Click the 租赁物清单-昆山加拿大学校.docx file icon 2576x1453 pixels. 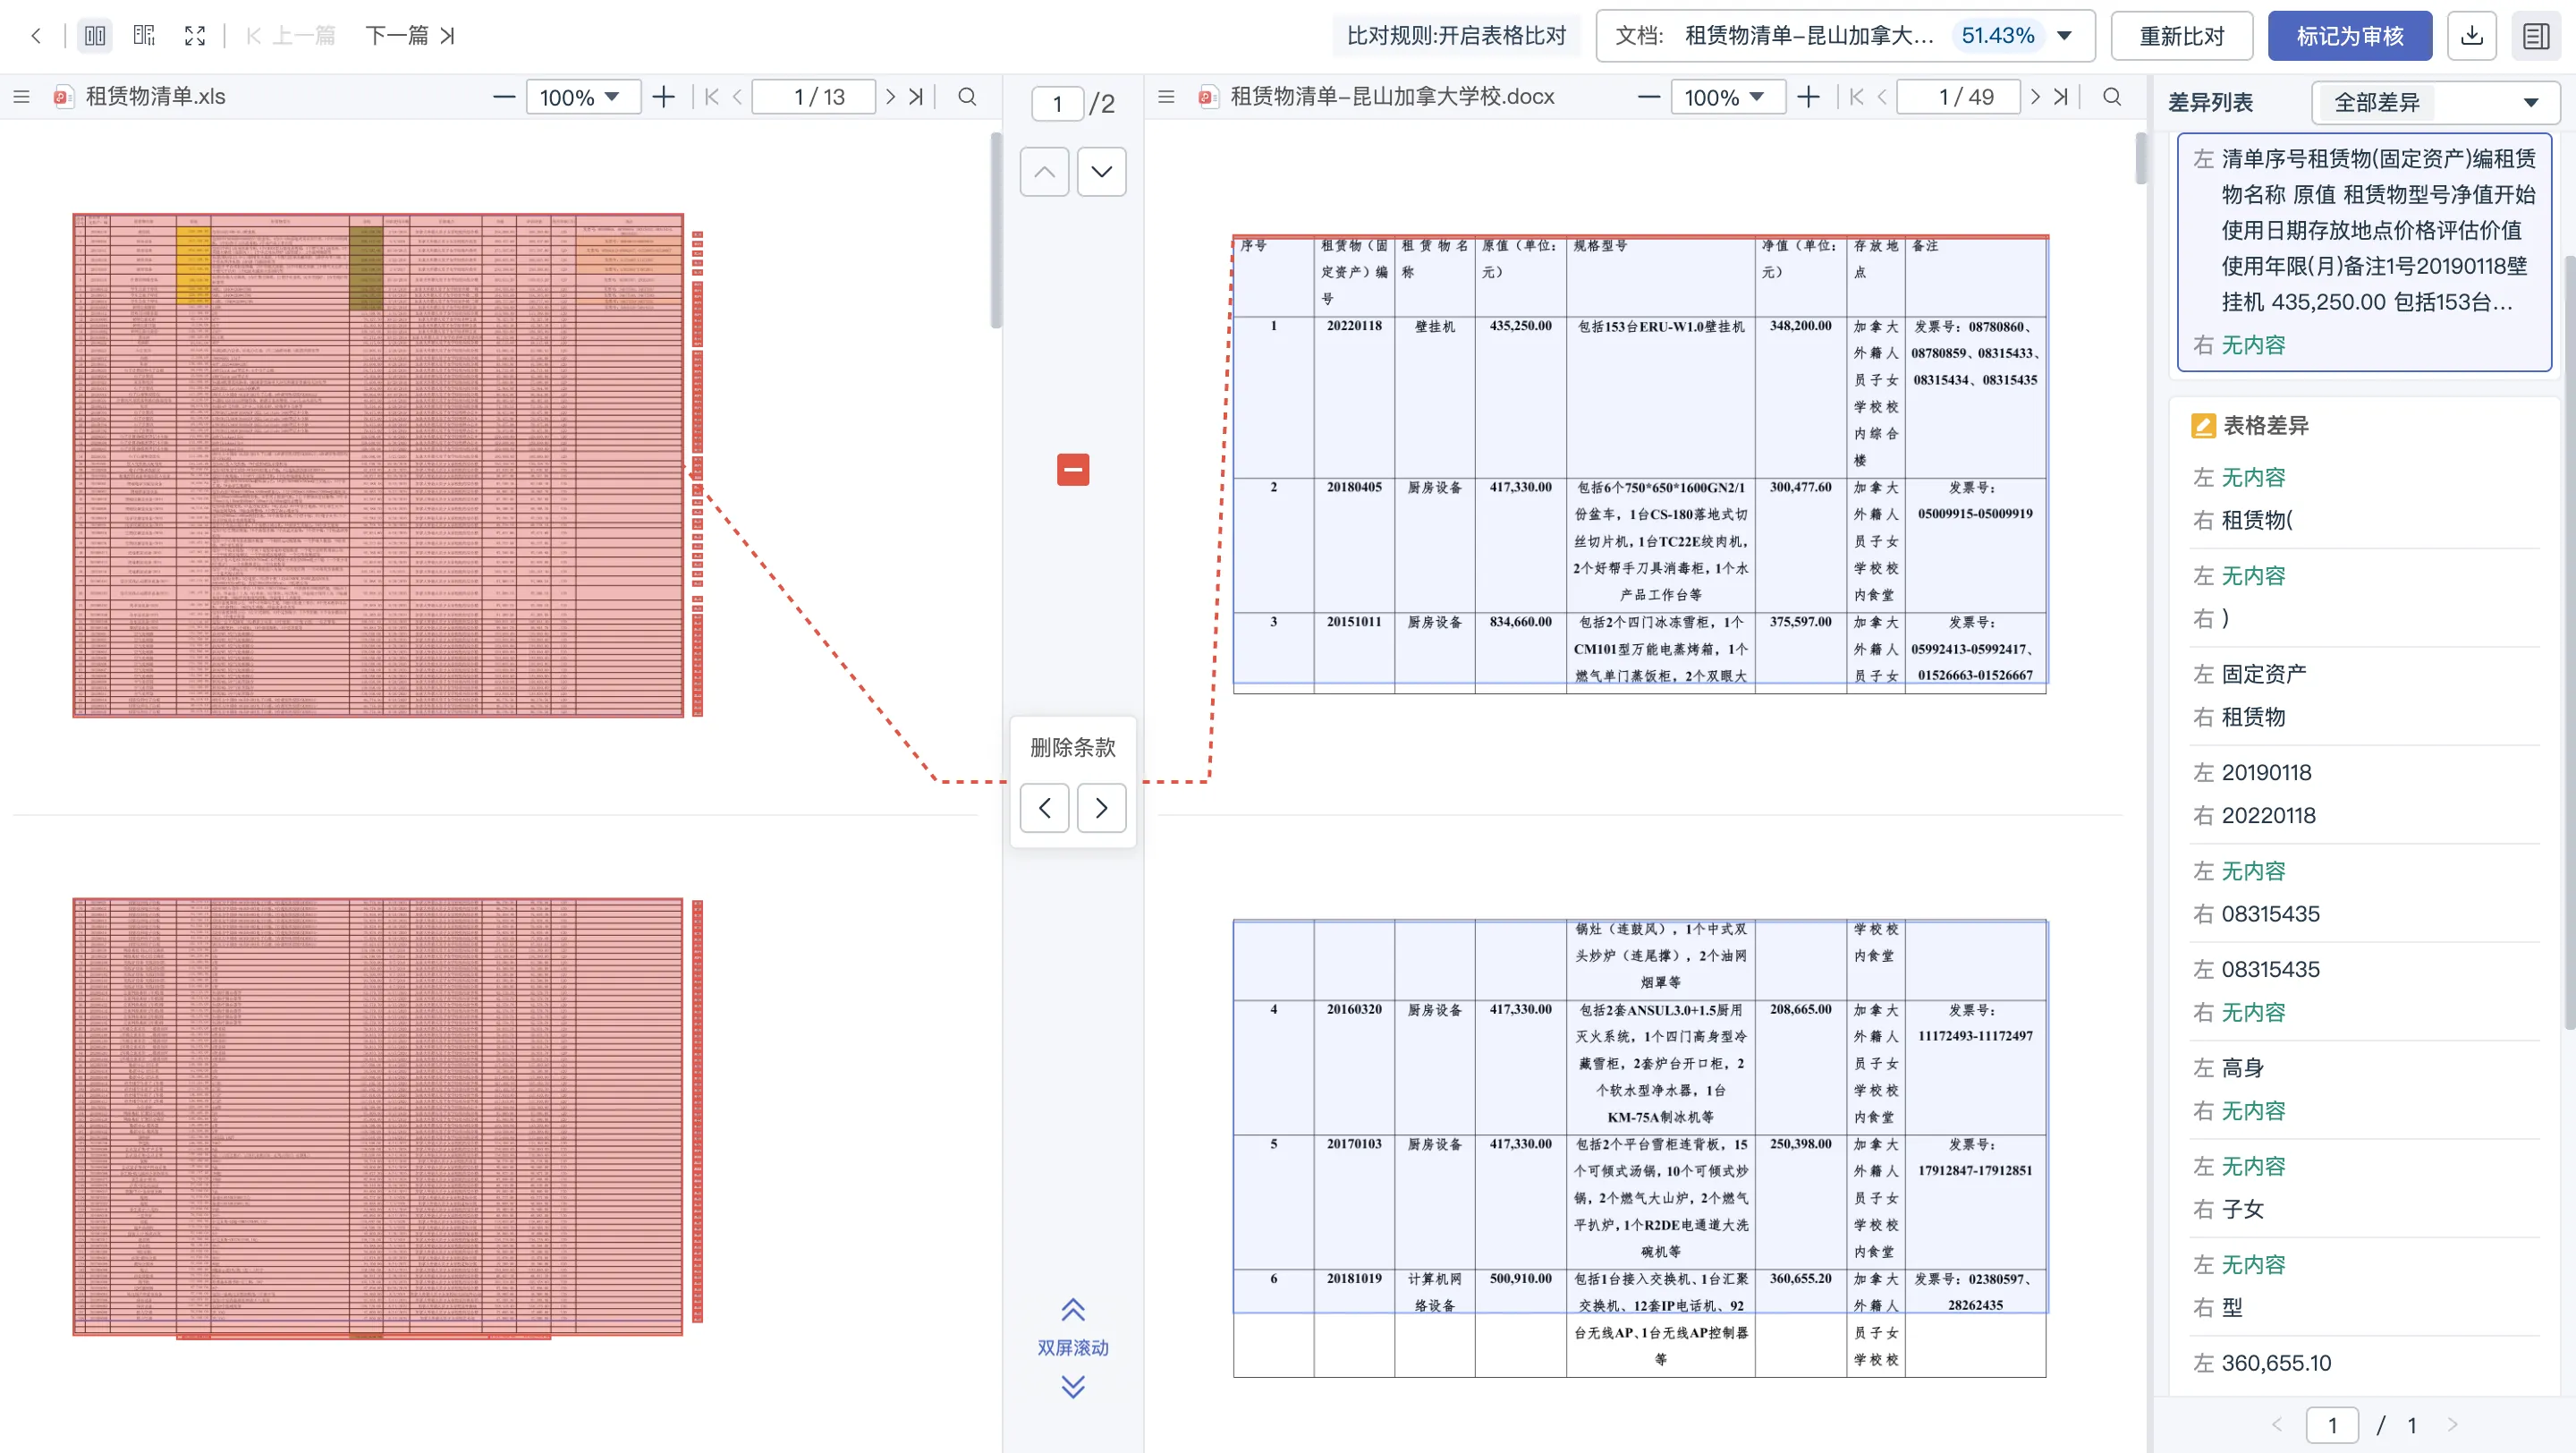(1208, 97)
